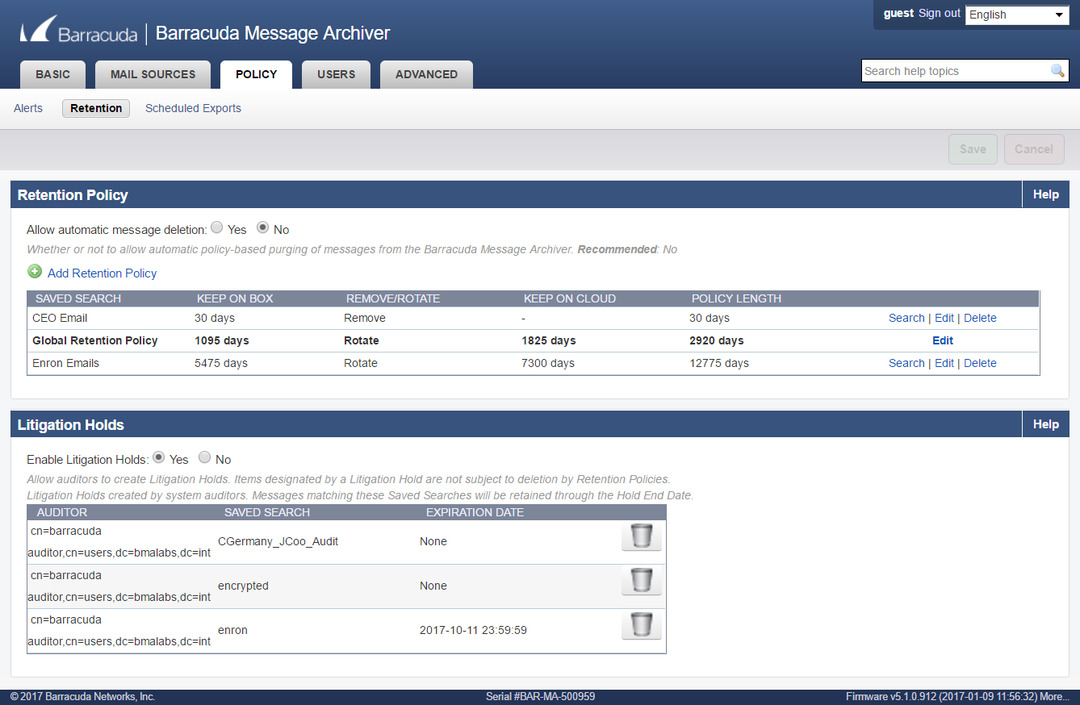Sign out of the guest account

coord(938,13)
